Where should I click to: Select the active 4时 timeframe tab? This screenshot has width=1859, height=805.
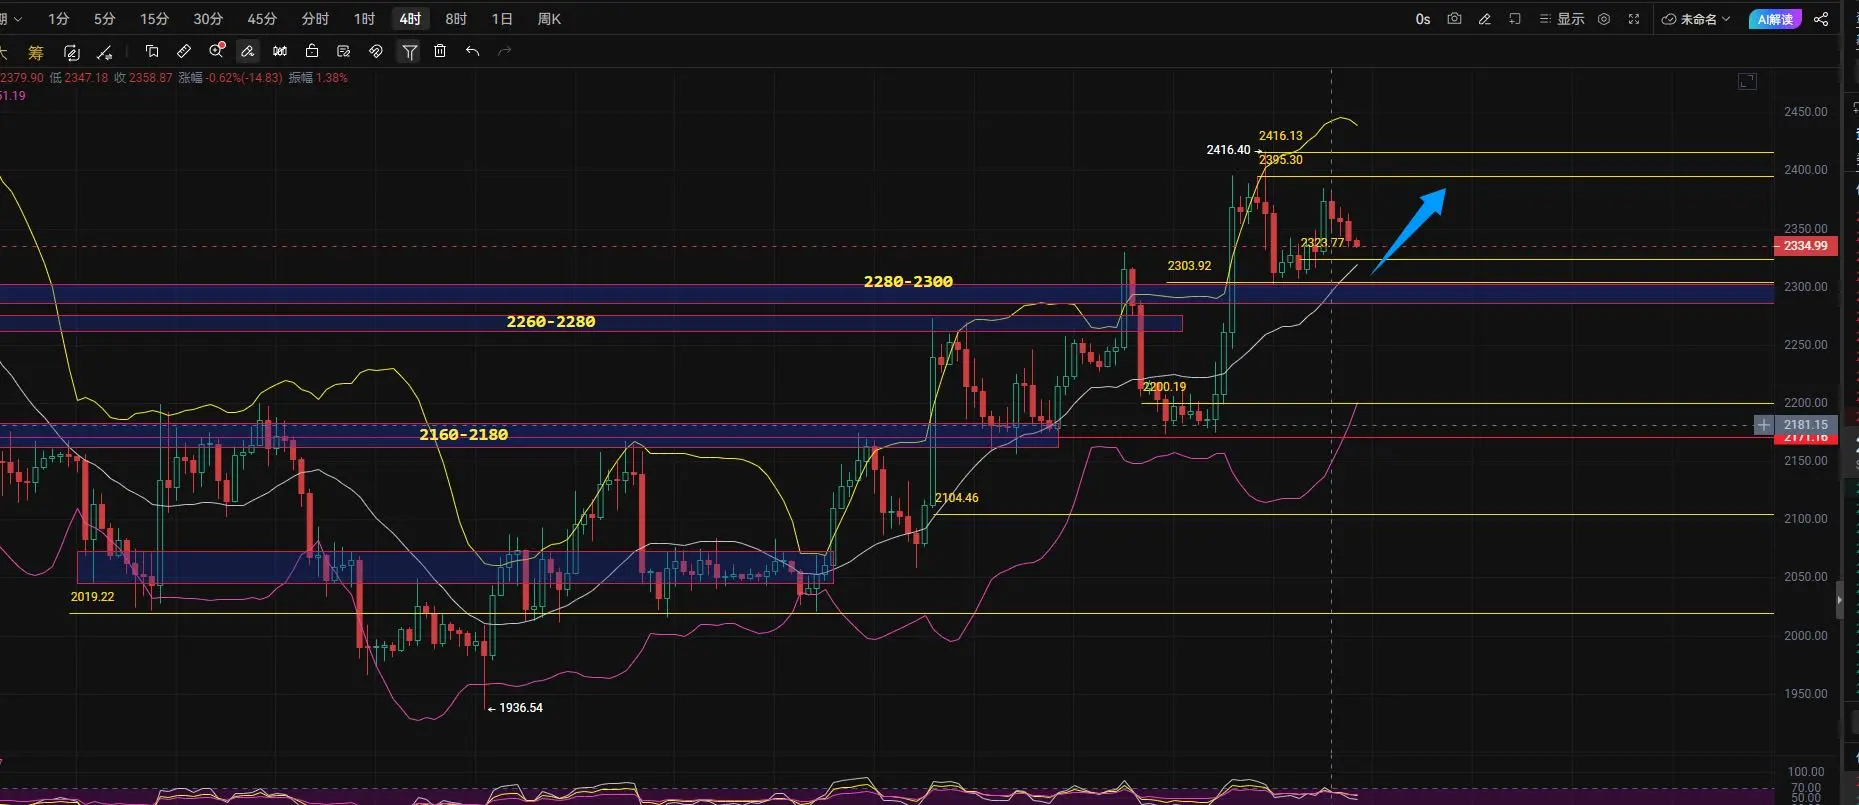(410, 19)
